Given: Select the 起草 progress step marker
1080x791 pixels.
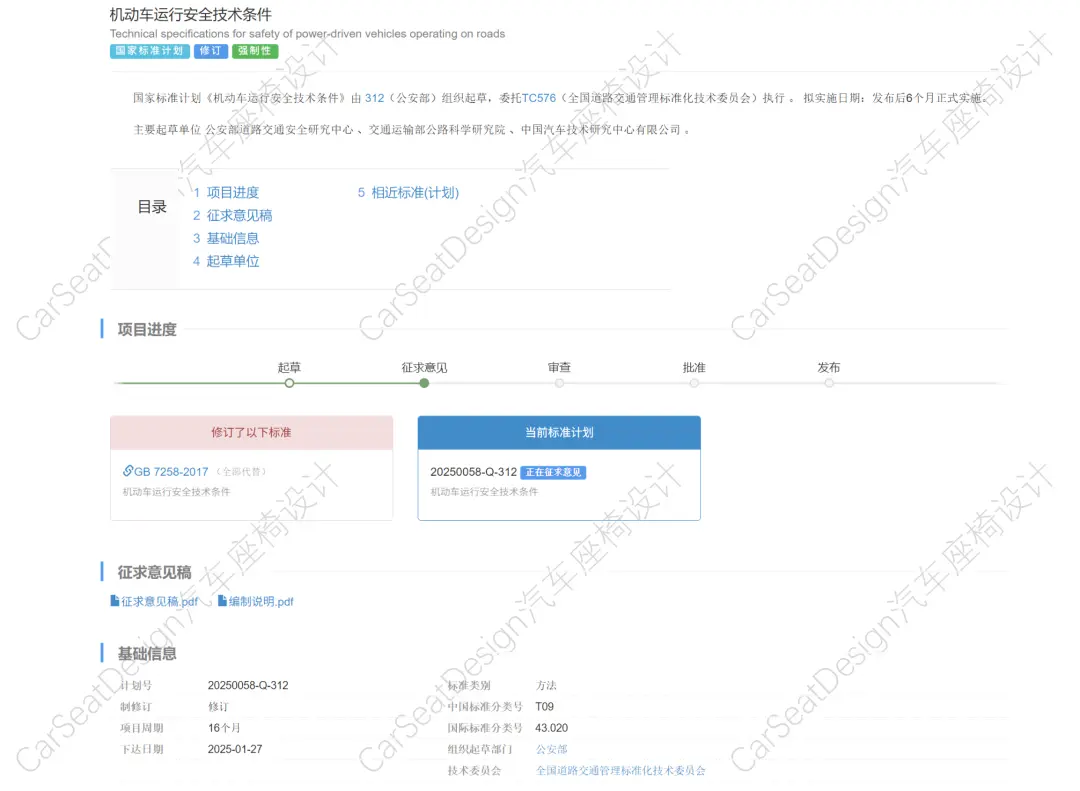Looking at the screenshot, I should coord(289,383).
